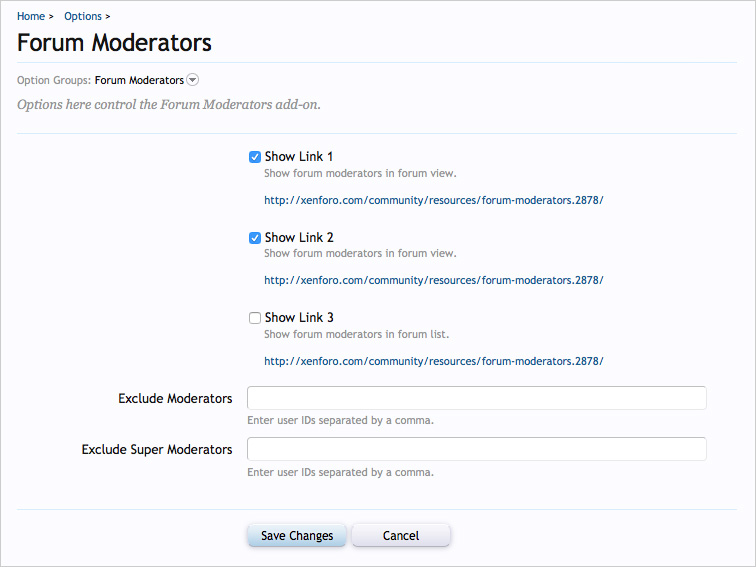Image resolution: width=756 pixels, height=567 pixels.
Task: Click the "Show Link 3" label text
Action: (299, 318)
